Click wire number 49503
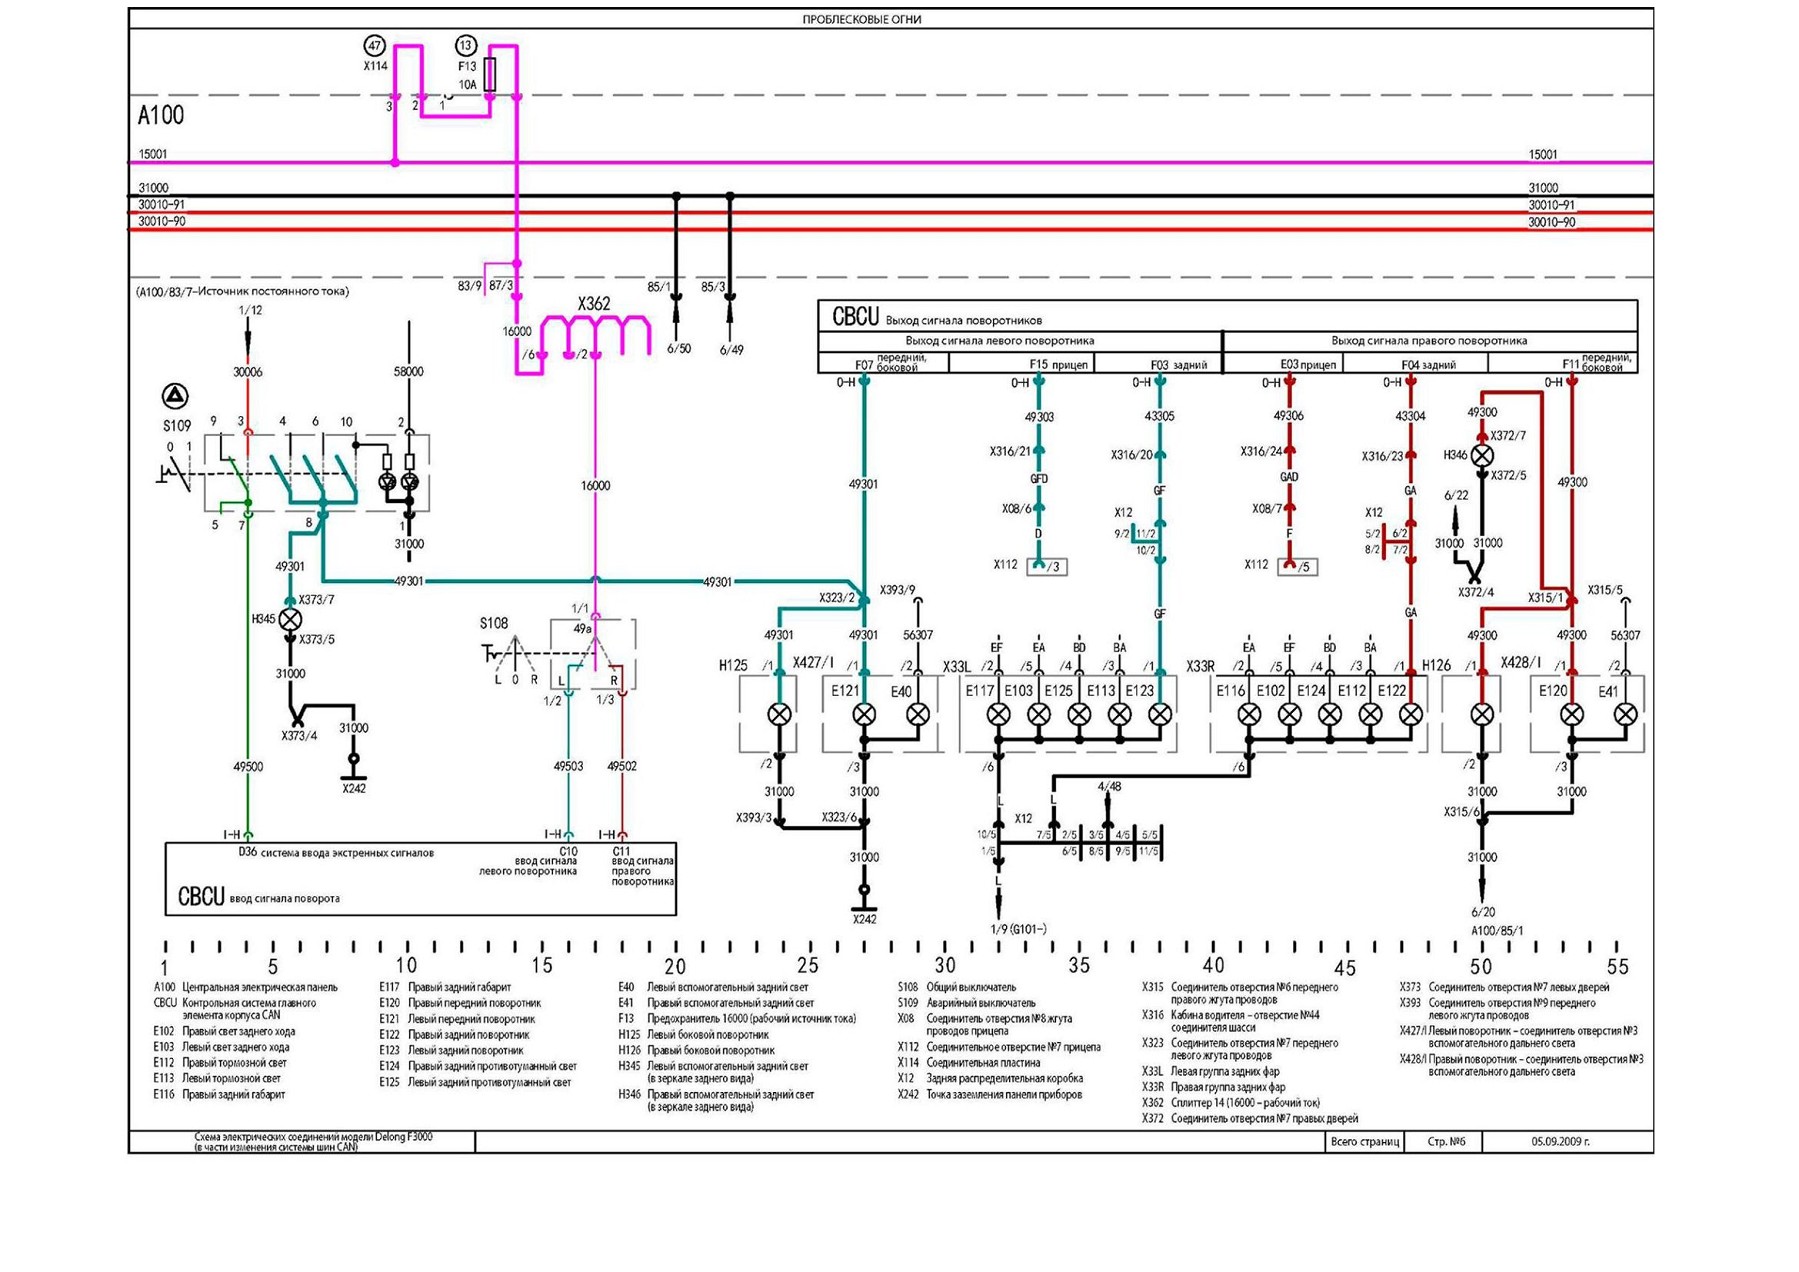The image size is (1799, 1272). tap(568, 767)
